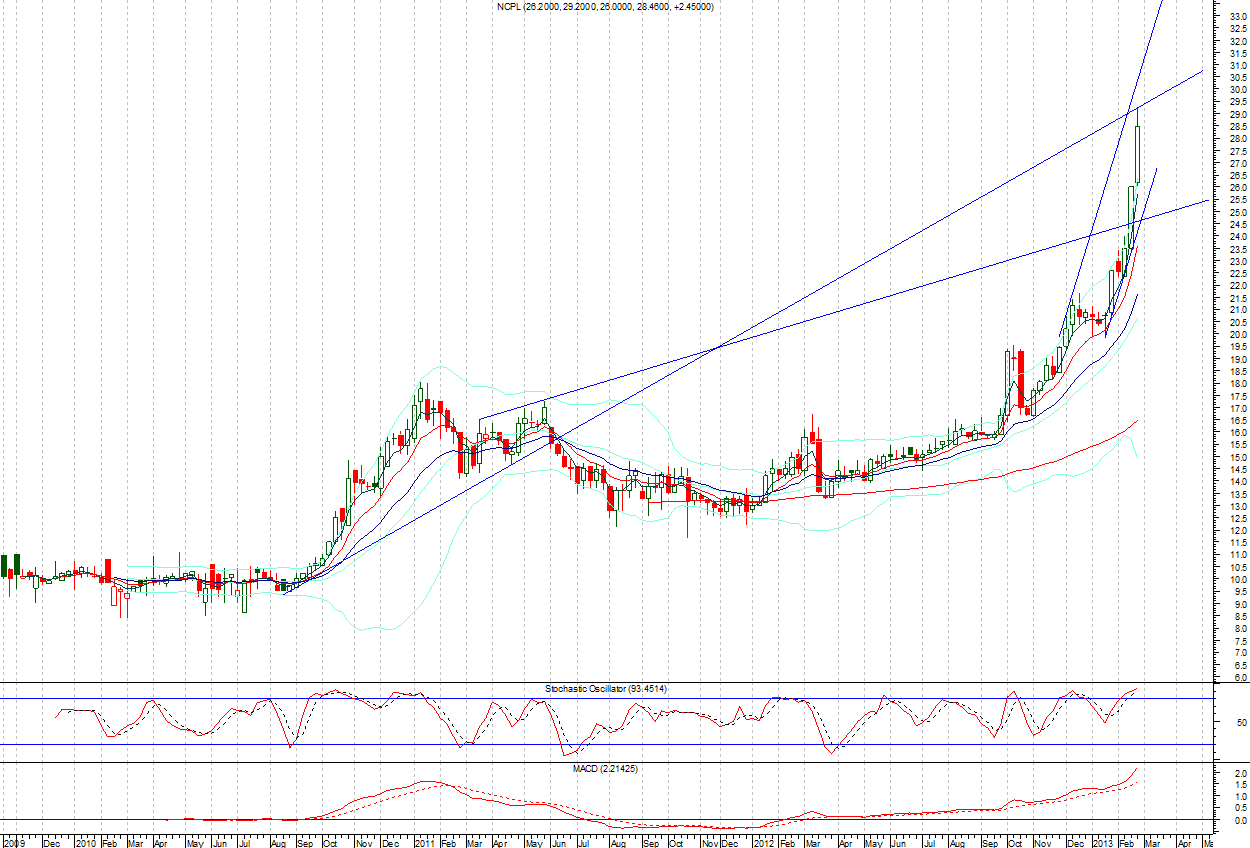Click the intersection of the two long blue trendlines
The width and height of the screenshot is (1250, 848).
tap(718, 347)
